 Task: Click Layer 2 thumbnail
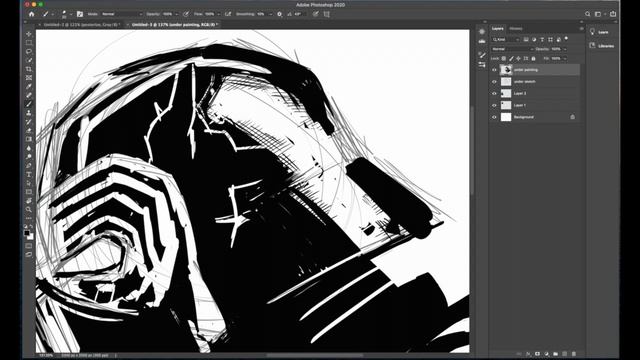tap(506, 93)
